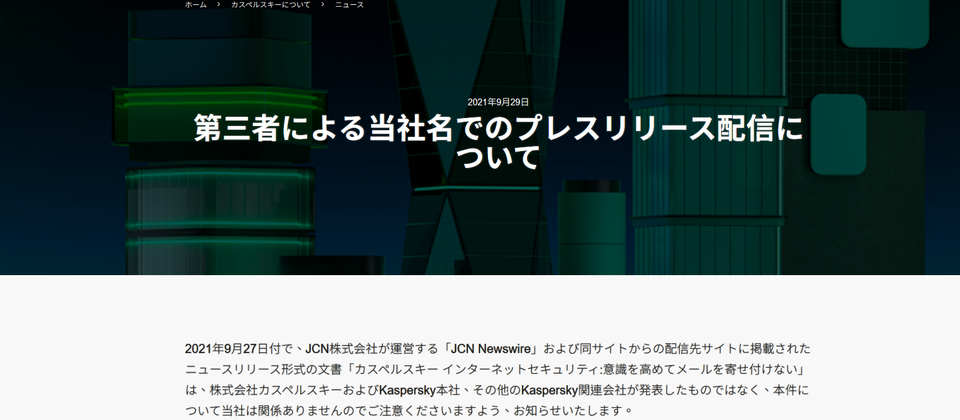Image resolution: width=960 pixels, height=420 pixels.
Task: Go to カスペルスキーについて breadcrumb
Action: (x=271, y=5)
